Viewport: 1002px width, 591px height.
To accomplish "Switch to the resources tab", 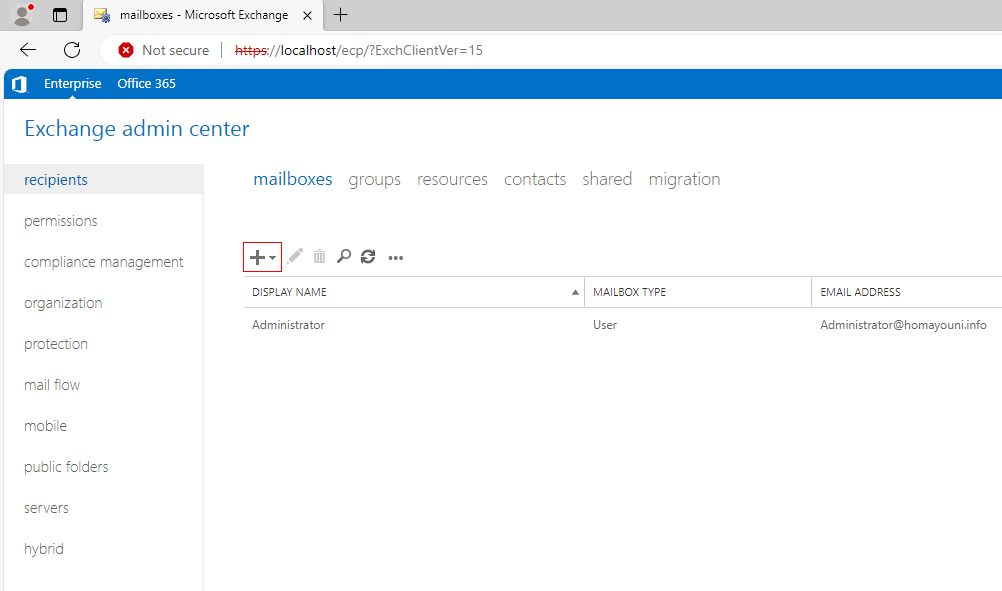I will pyautogui.click(x=452, y=179).
